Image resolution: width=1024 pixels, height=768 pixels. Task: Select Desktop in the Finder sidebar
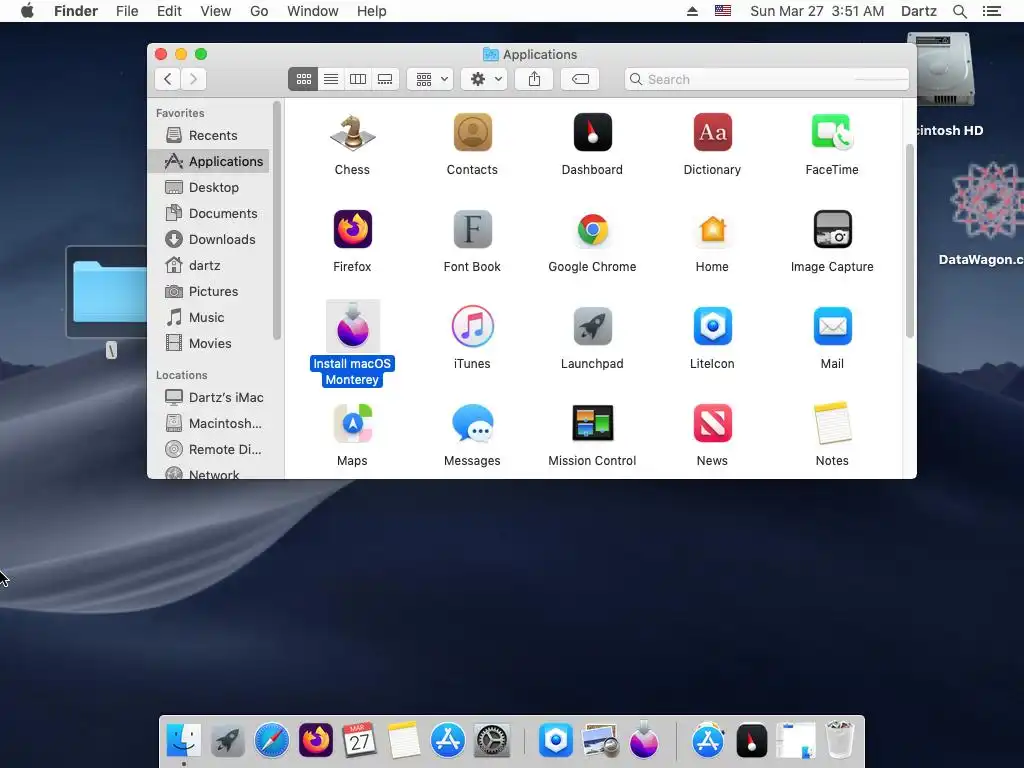pos(208,187)
